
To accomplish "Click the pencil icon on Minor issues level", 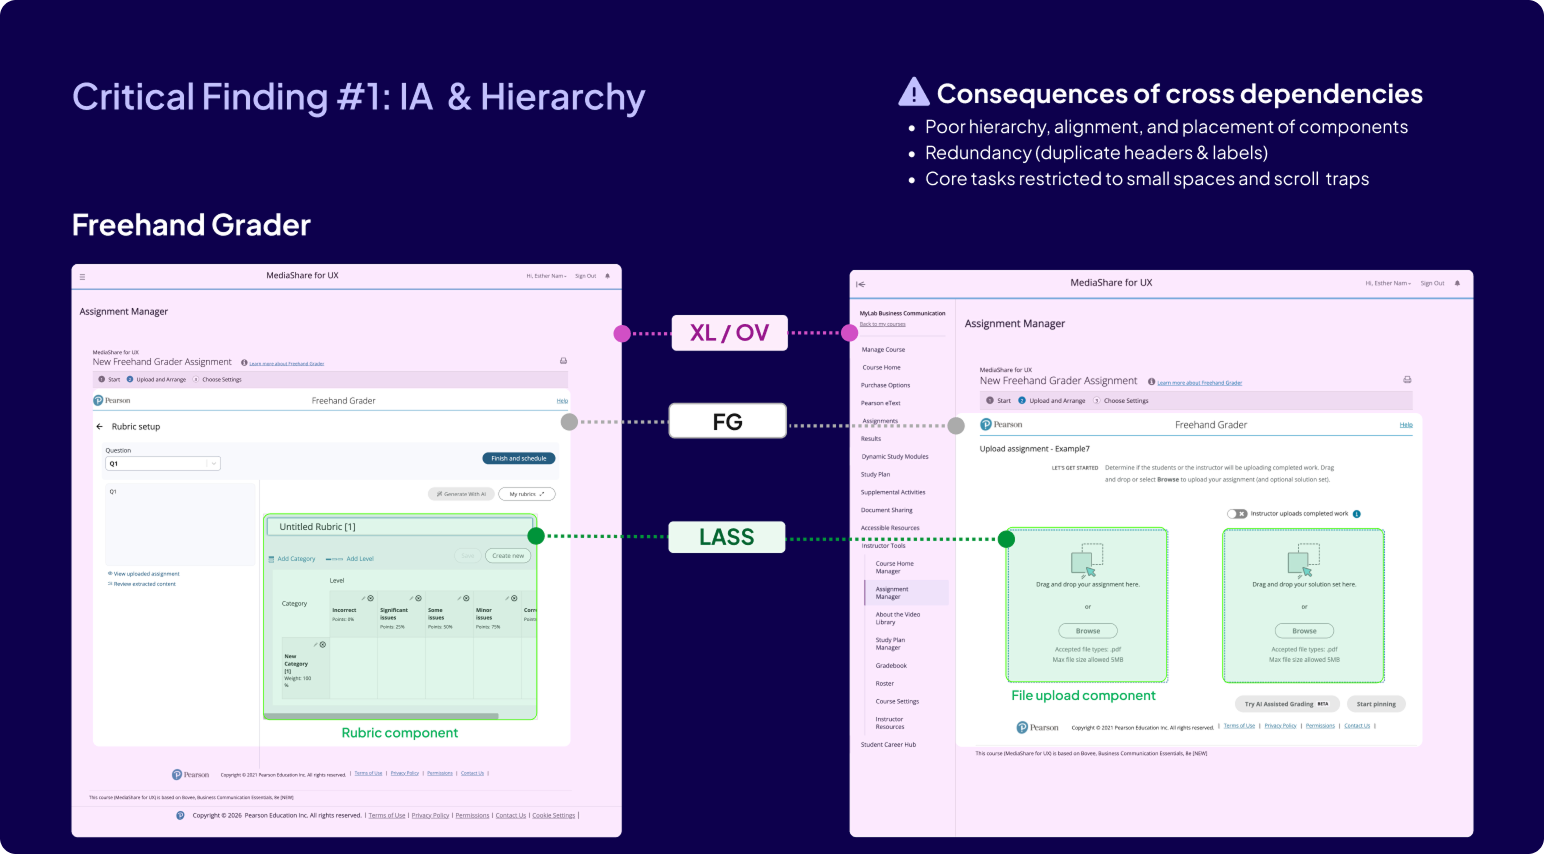I will [x=507, y=598].
